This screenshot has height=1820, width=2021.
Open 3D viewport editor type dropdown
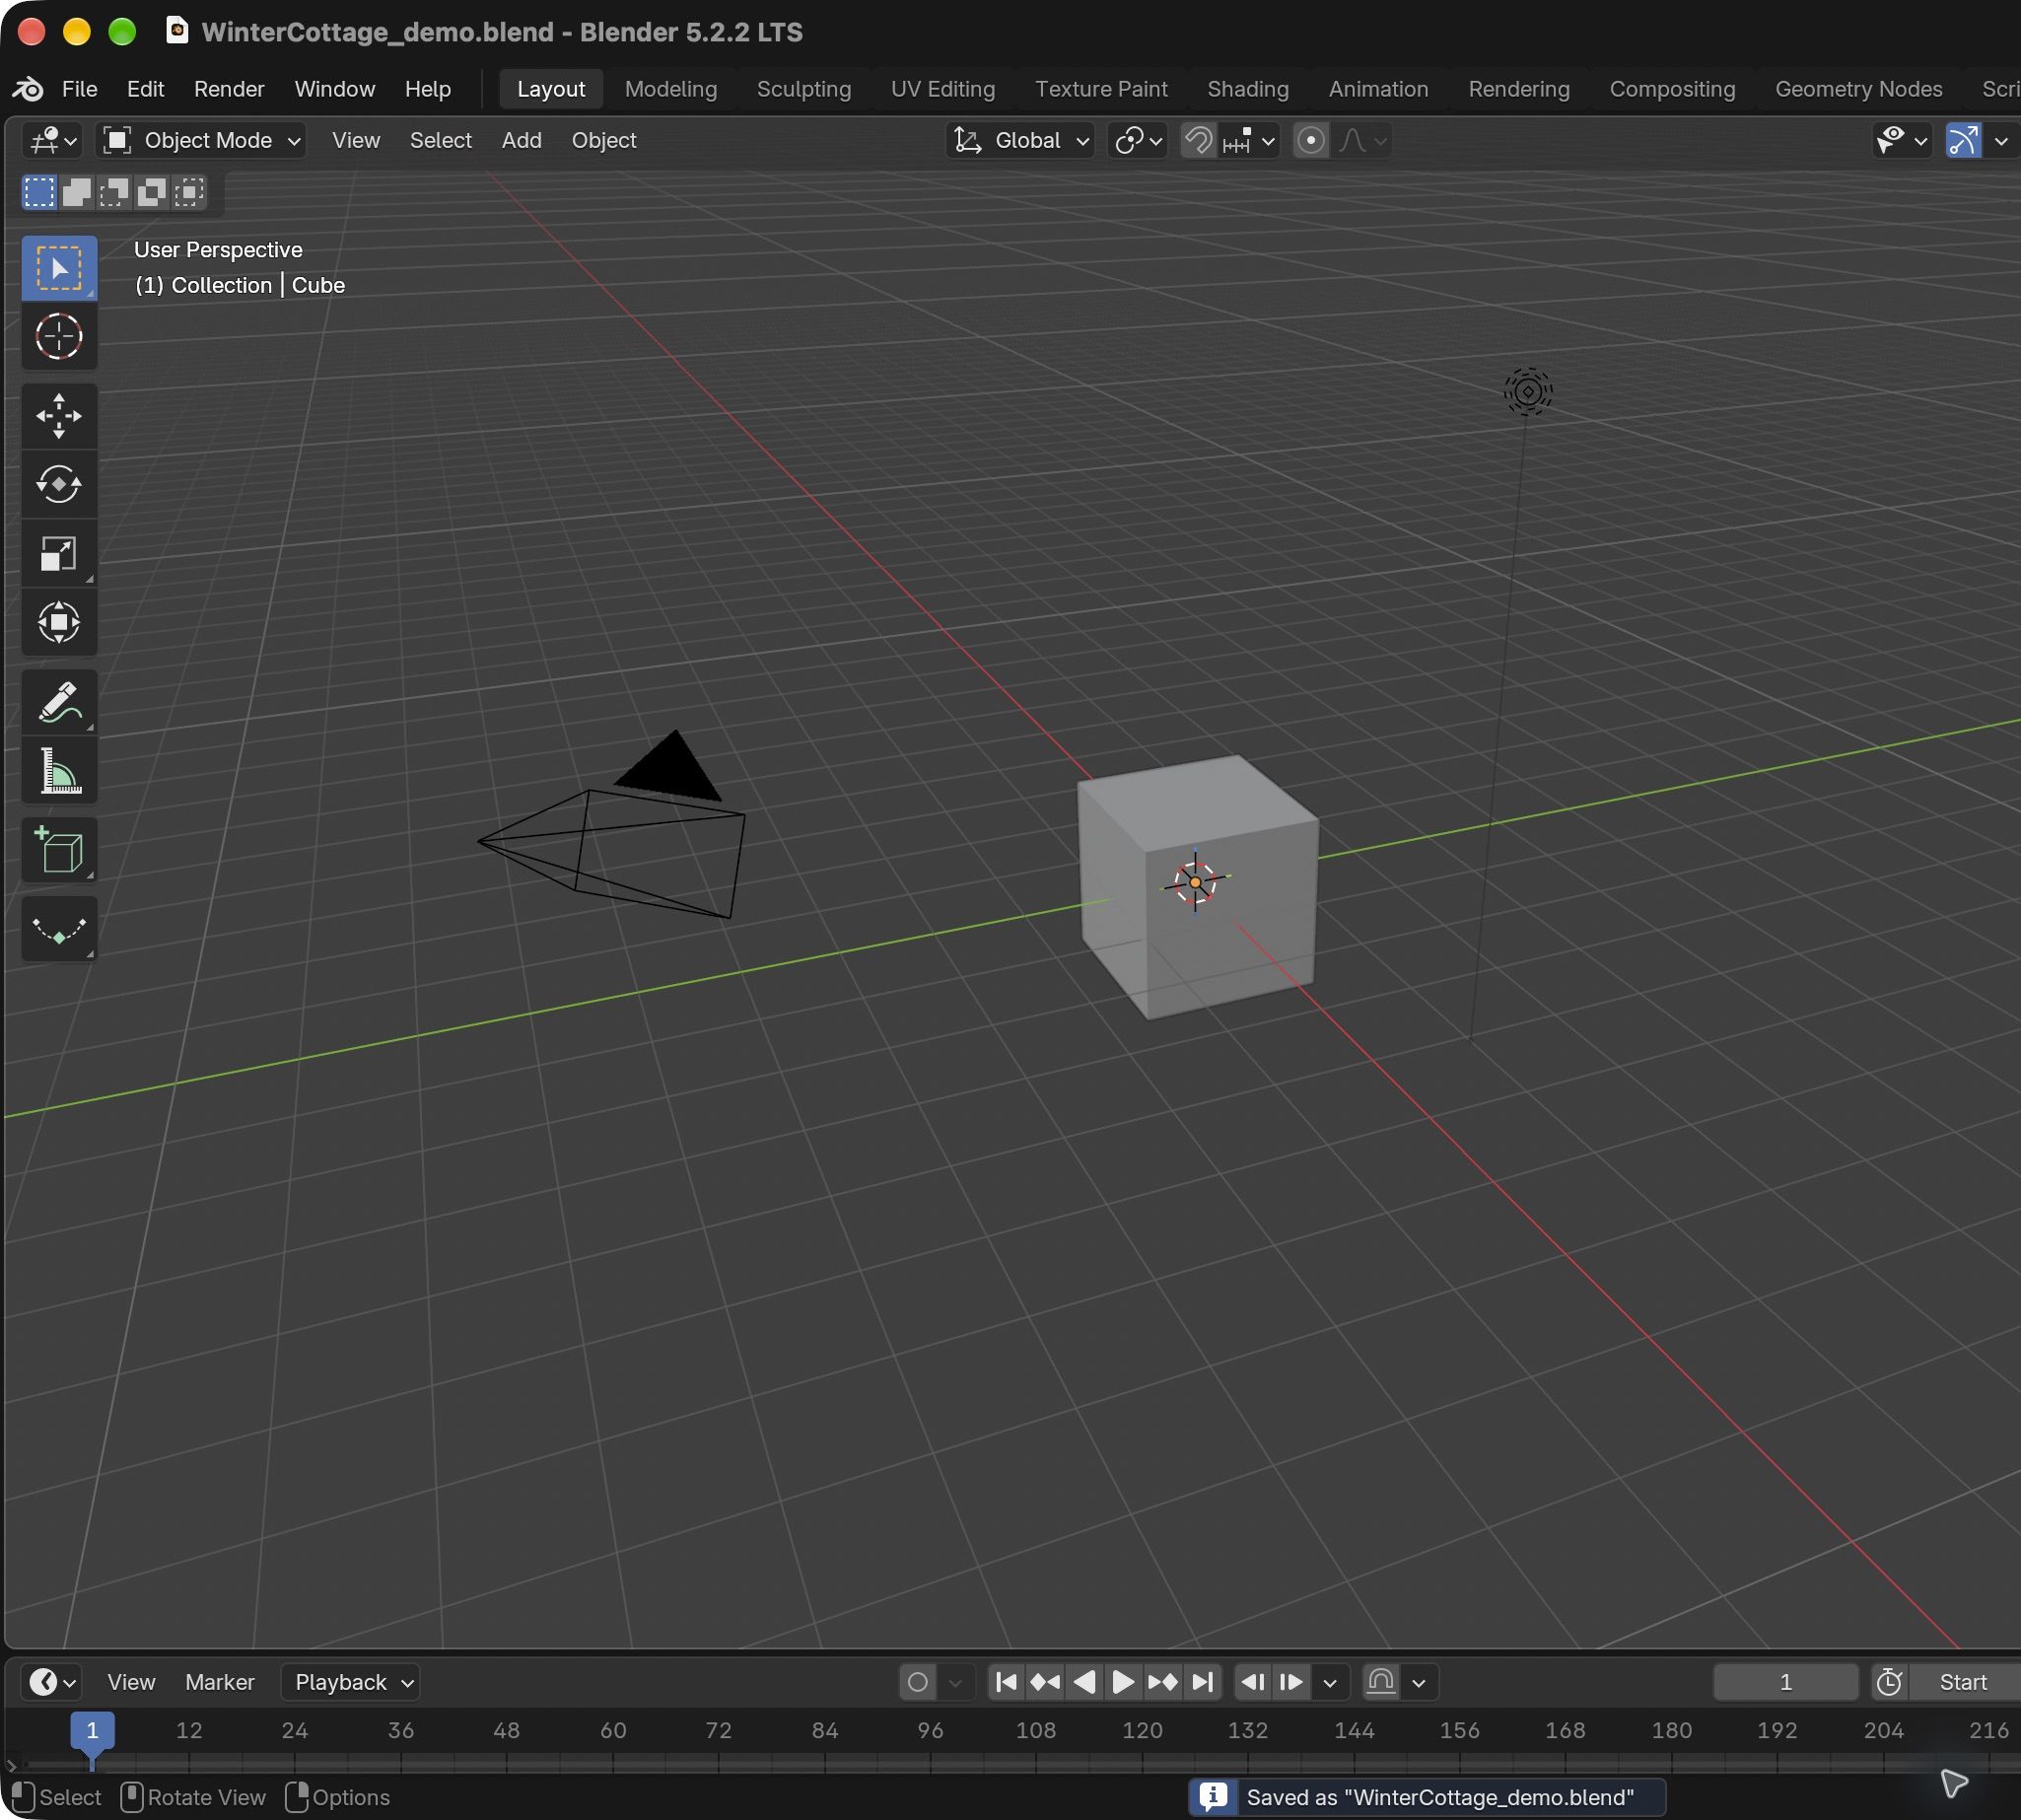coord(52,141)
